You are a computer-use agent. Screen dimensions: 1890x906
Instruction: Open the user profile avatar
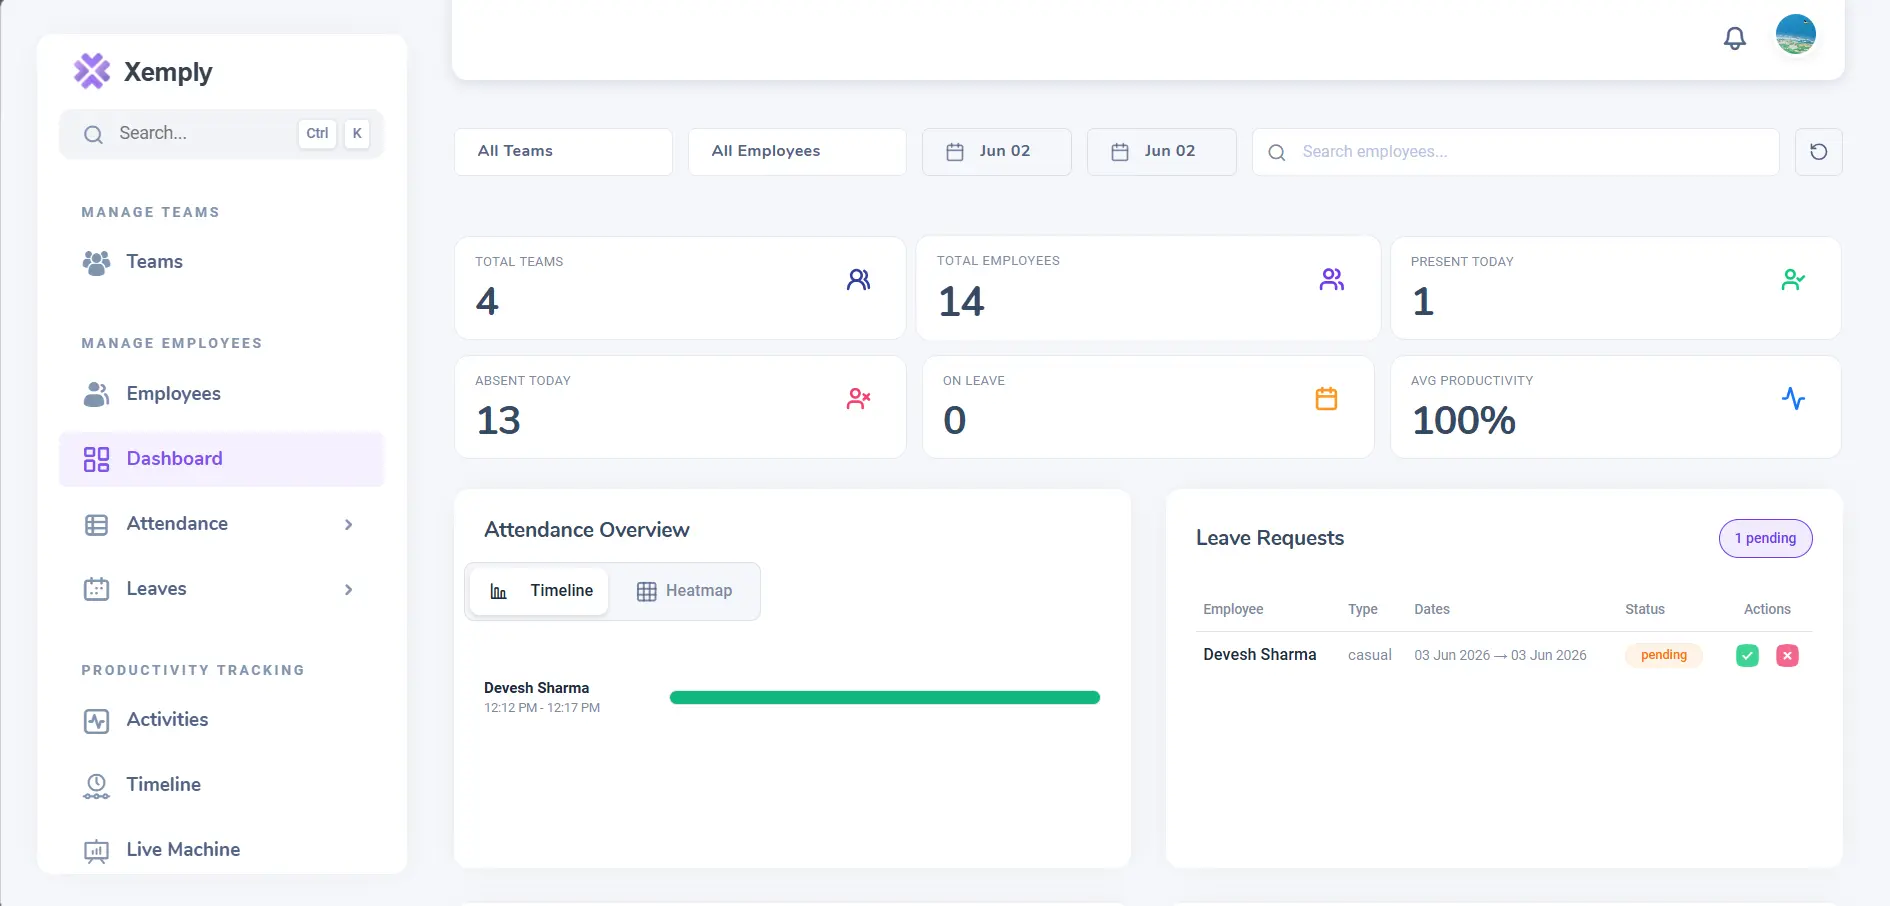(1796, 34)
